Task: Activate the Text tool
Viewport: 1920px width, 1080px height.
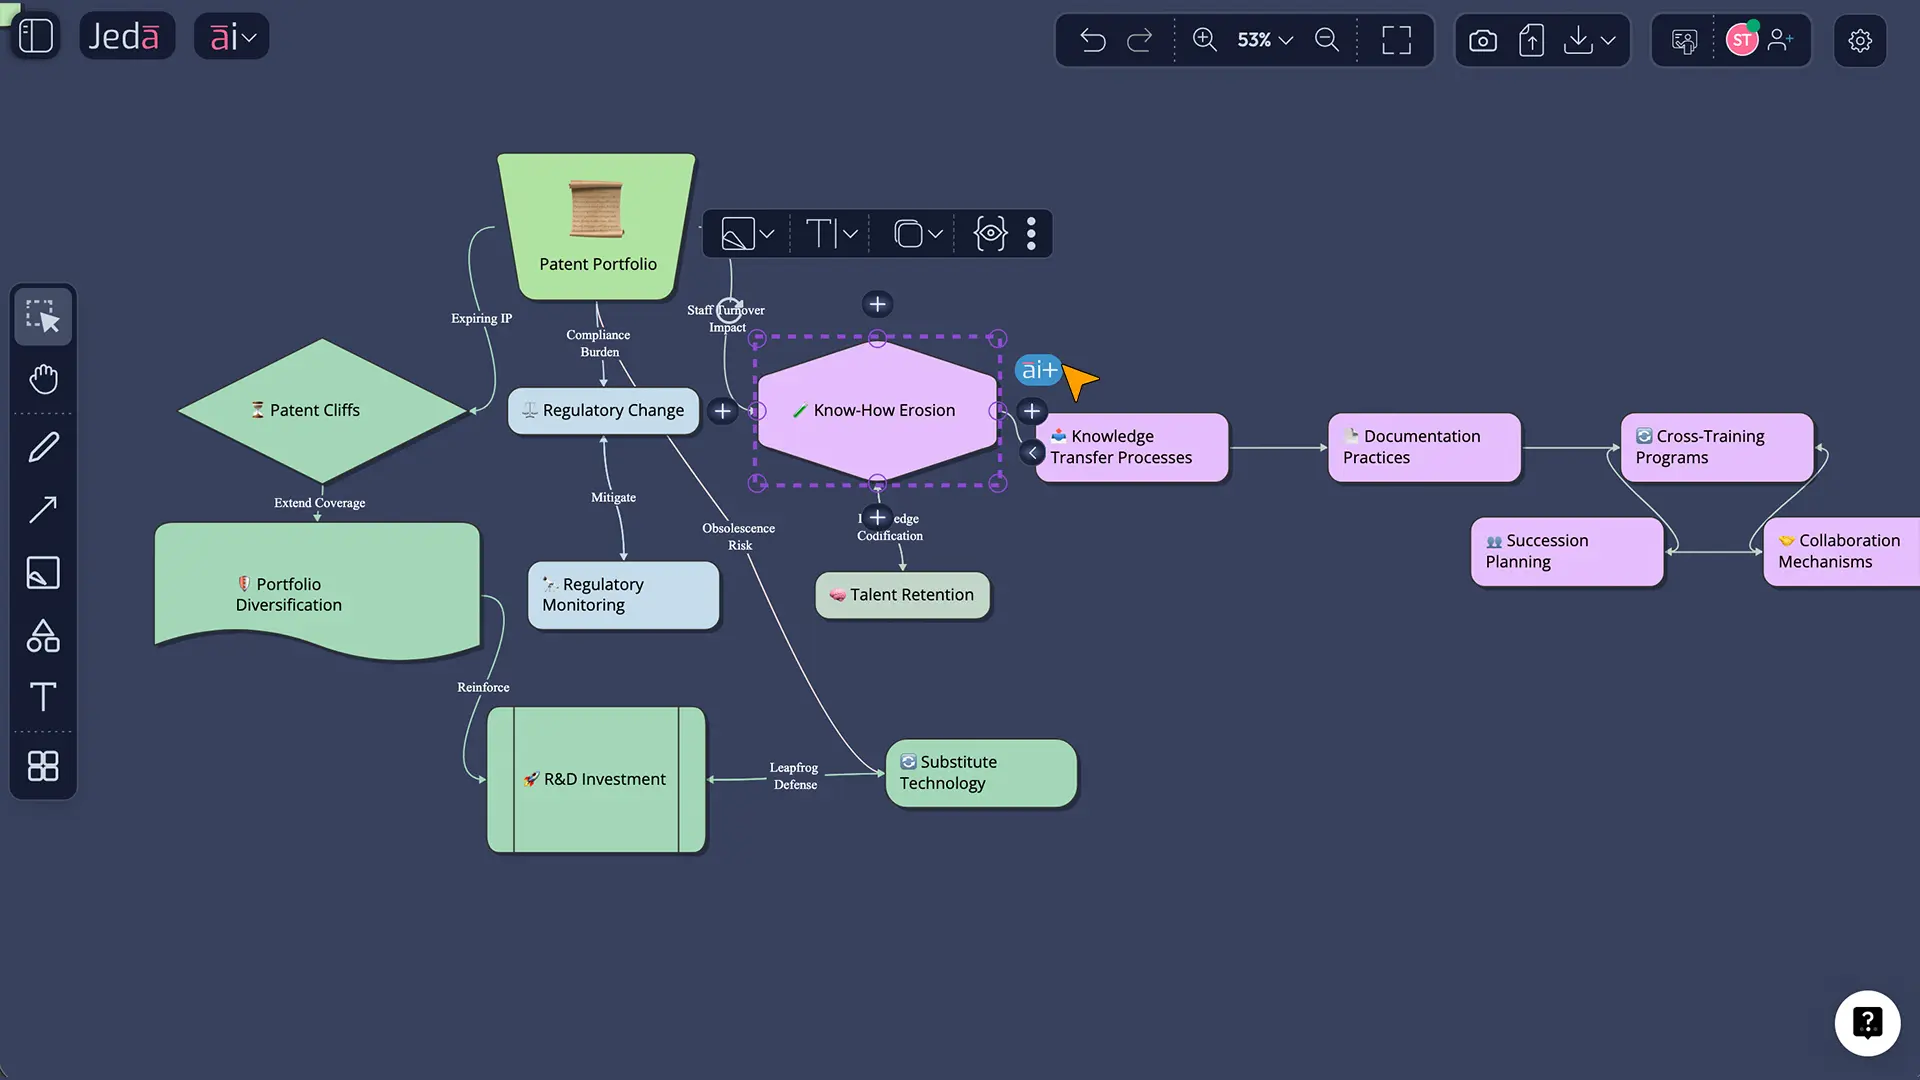Action: 43,697
